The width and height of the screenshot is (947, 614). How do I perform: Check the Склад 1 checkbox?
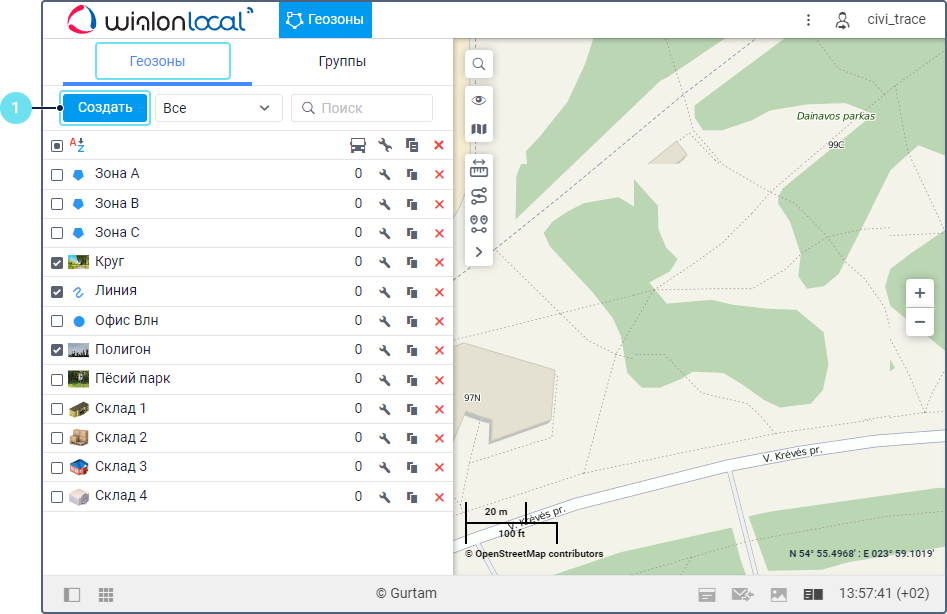coord(57,409)
